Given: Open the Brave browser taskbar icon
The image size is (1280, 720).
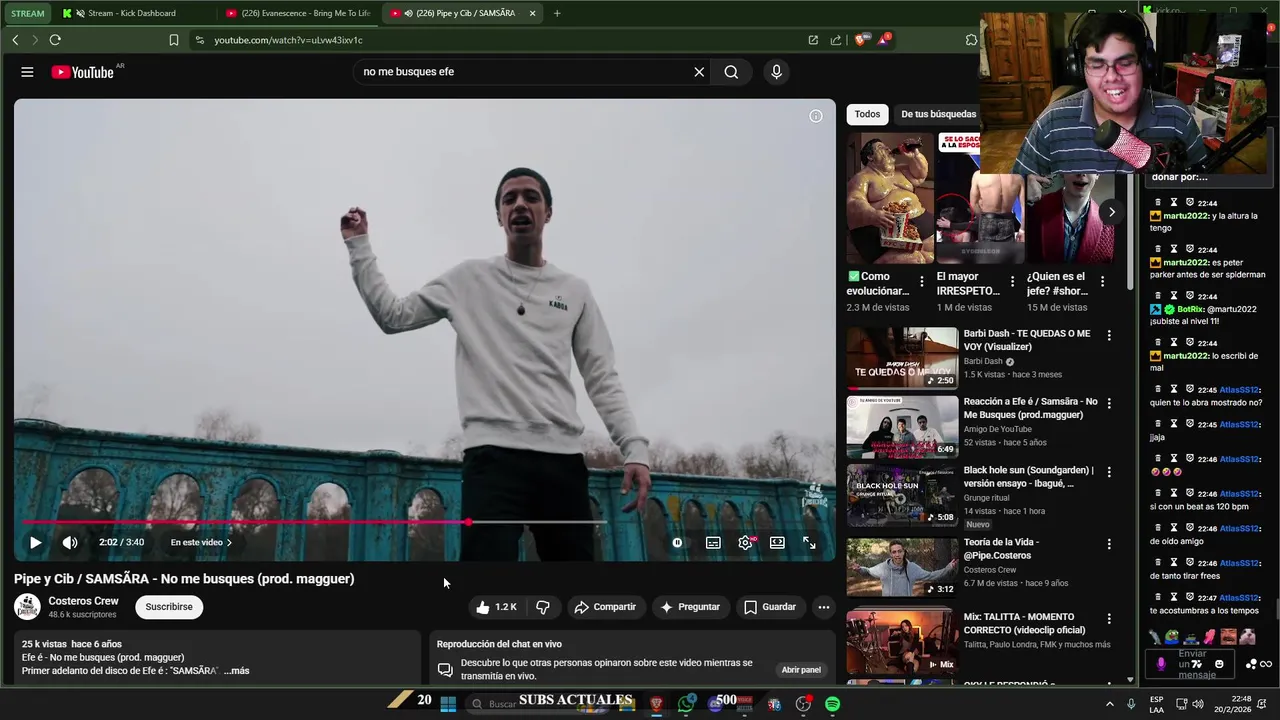Looking at the screenshot, I should coord(657,704).
